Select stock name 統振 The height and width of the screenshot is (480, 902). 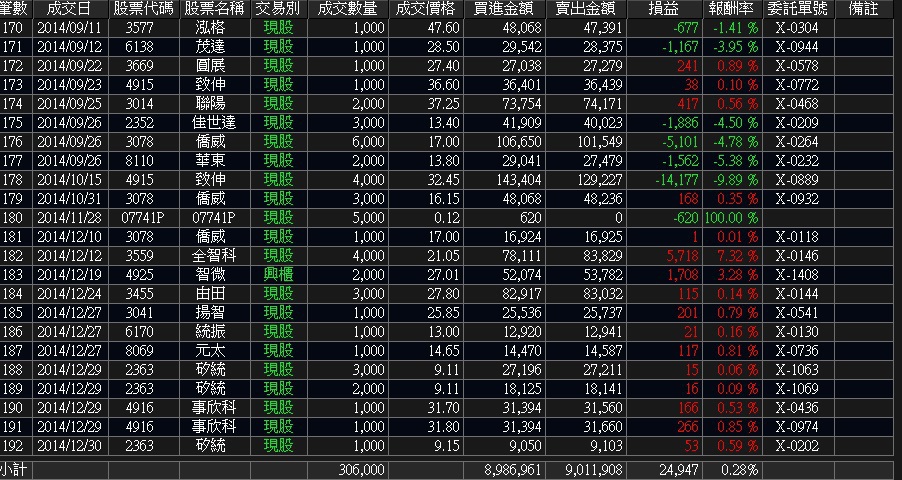pyautogui.click(x=211, y=332)
